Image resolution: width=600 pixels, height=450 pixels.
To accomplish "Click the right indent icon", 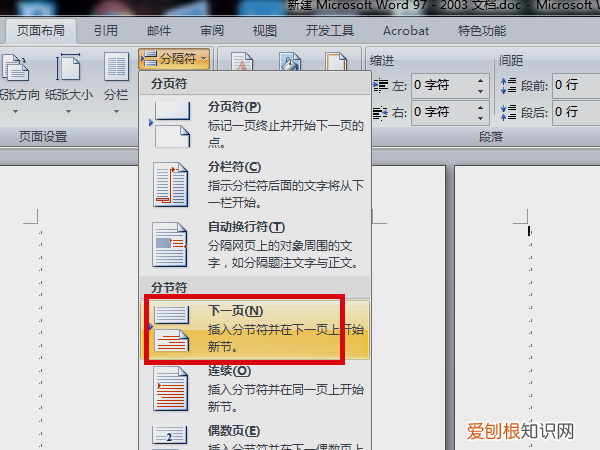I will click(x=380, y=112).
